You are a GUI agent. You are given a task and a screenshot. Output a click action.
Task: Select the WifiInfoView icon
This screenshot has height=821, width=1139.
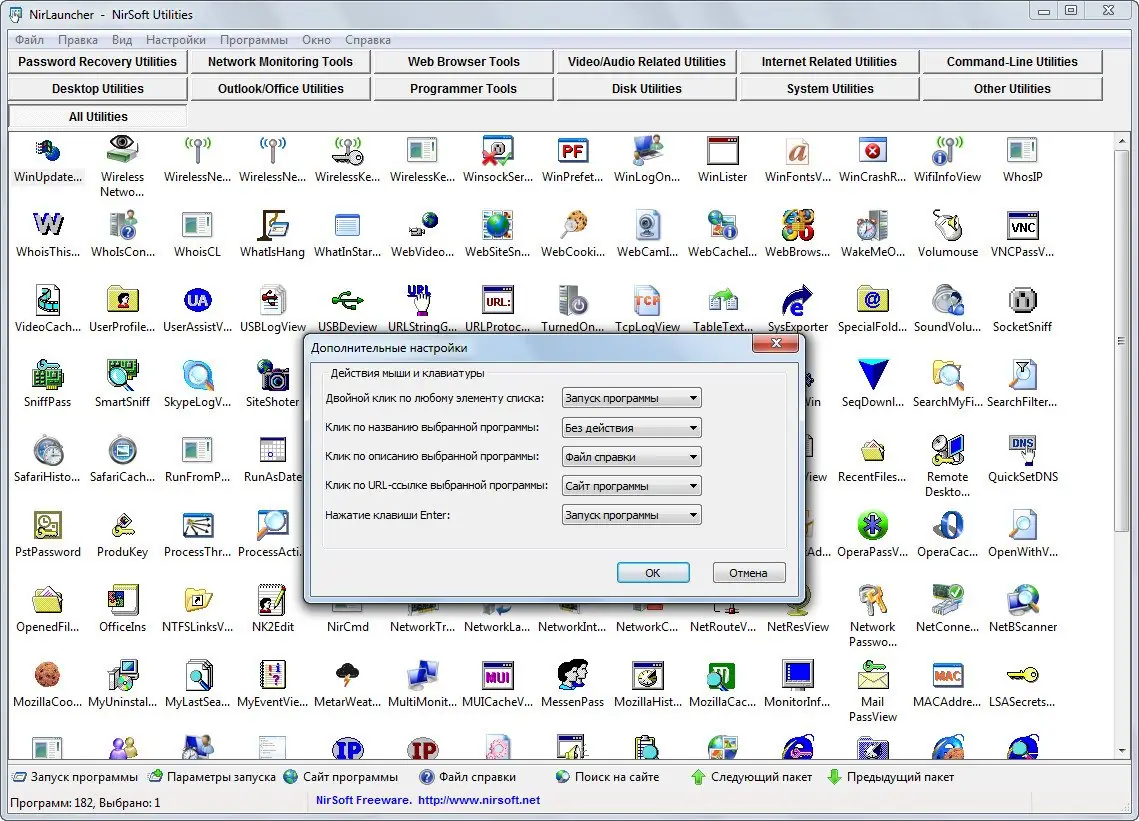pos(947,151)
